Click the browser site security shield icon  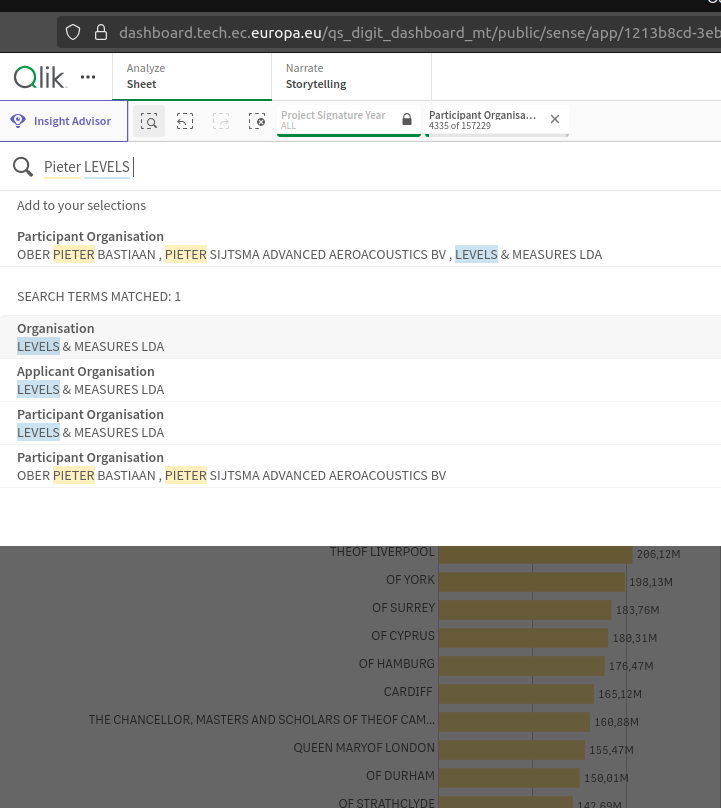(x=73, y=32)
